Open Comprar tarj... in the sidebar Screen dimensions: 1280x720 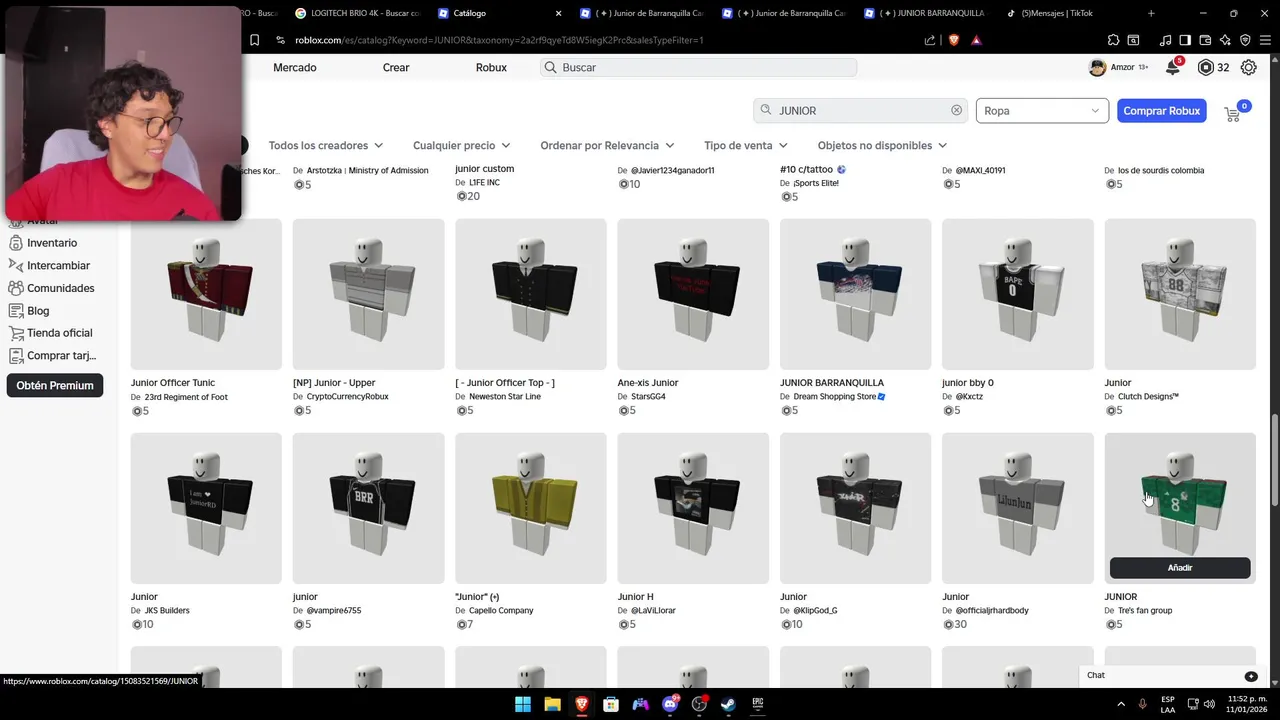point(52,355)
